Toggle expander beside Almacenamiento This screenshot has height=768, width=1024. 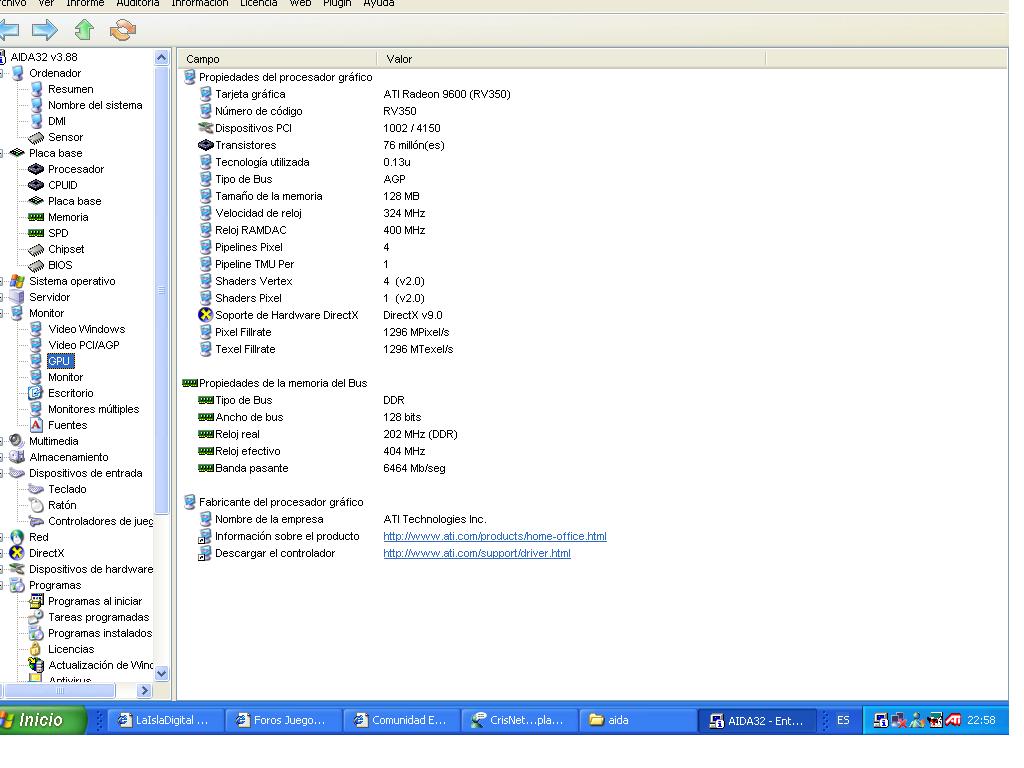2,457
